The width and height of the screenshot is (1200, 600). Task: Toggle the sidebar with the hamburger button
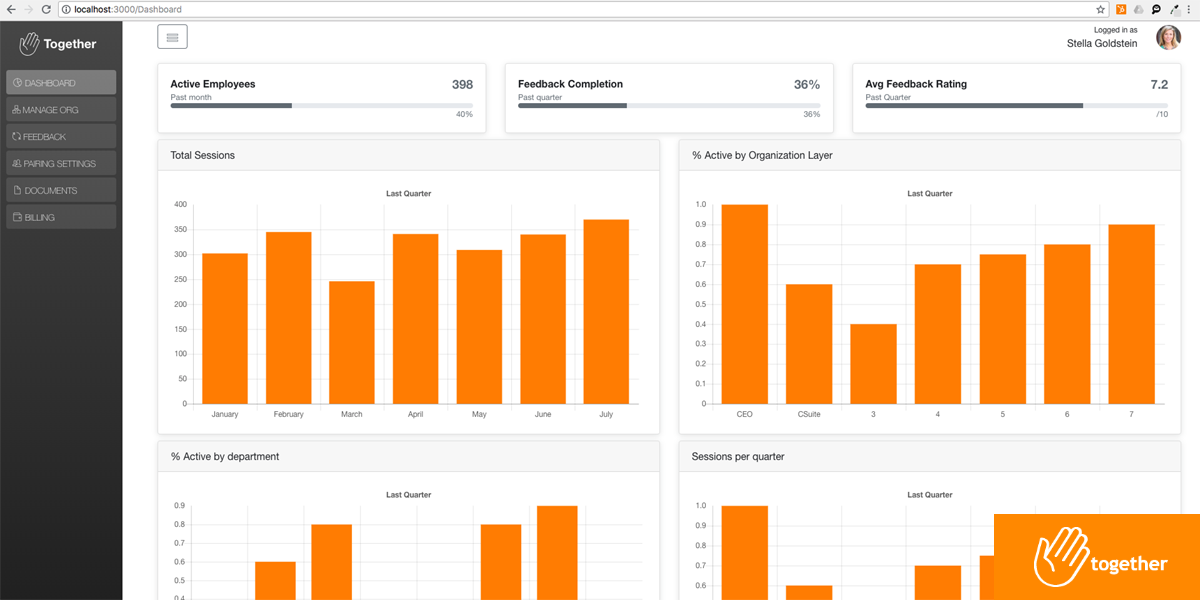tap(172, 37)
